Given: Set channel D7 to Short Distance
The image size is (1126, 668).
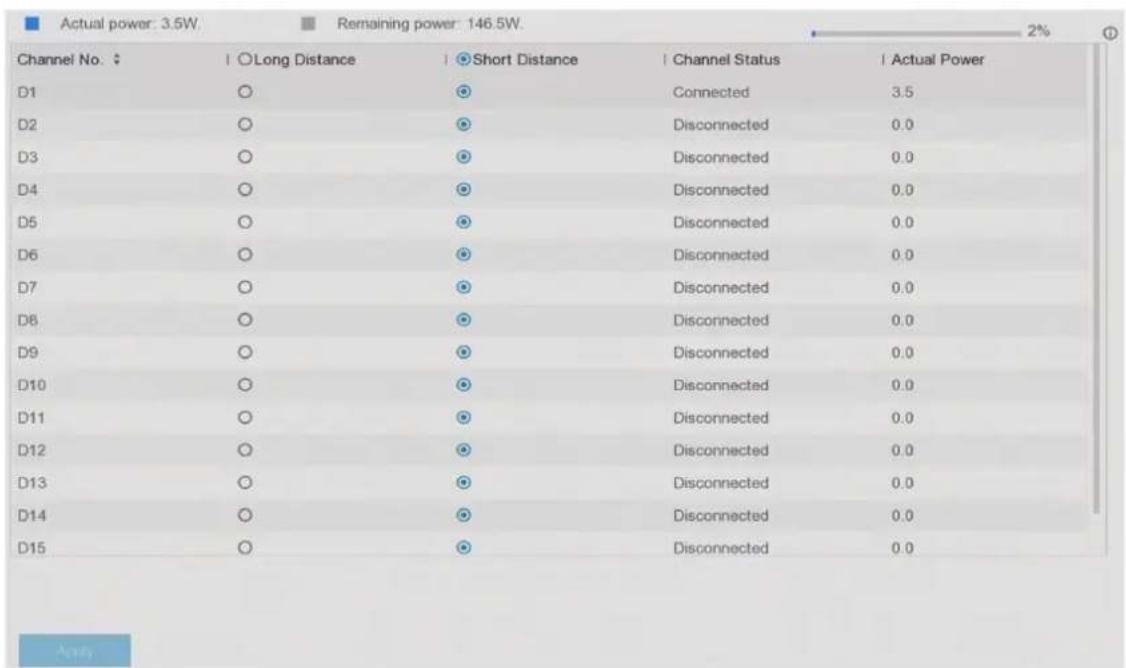Looking at the screenshot, I should point(464,287).
